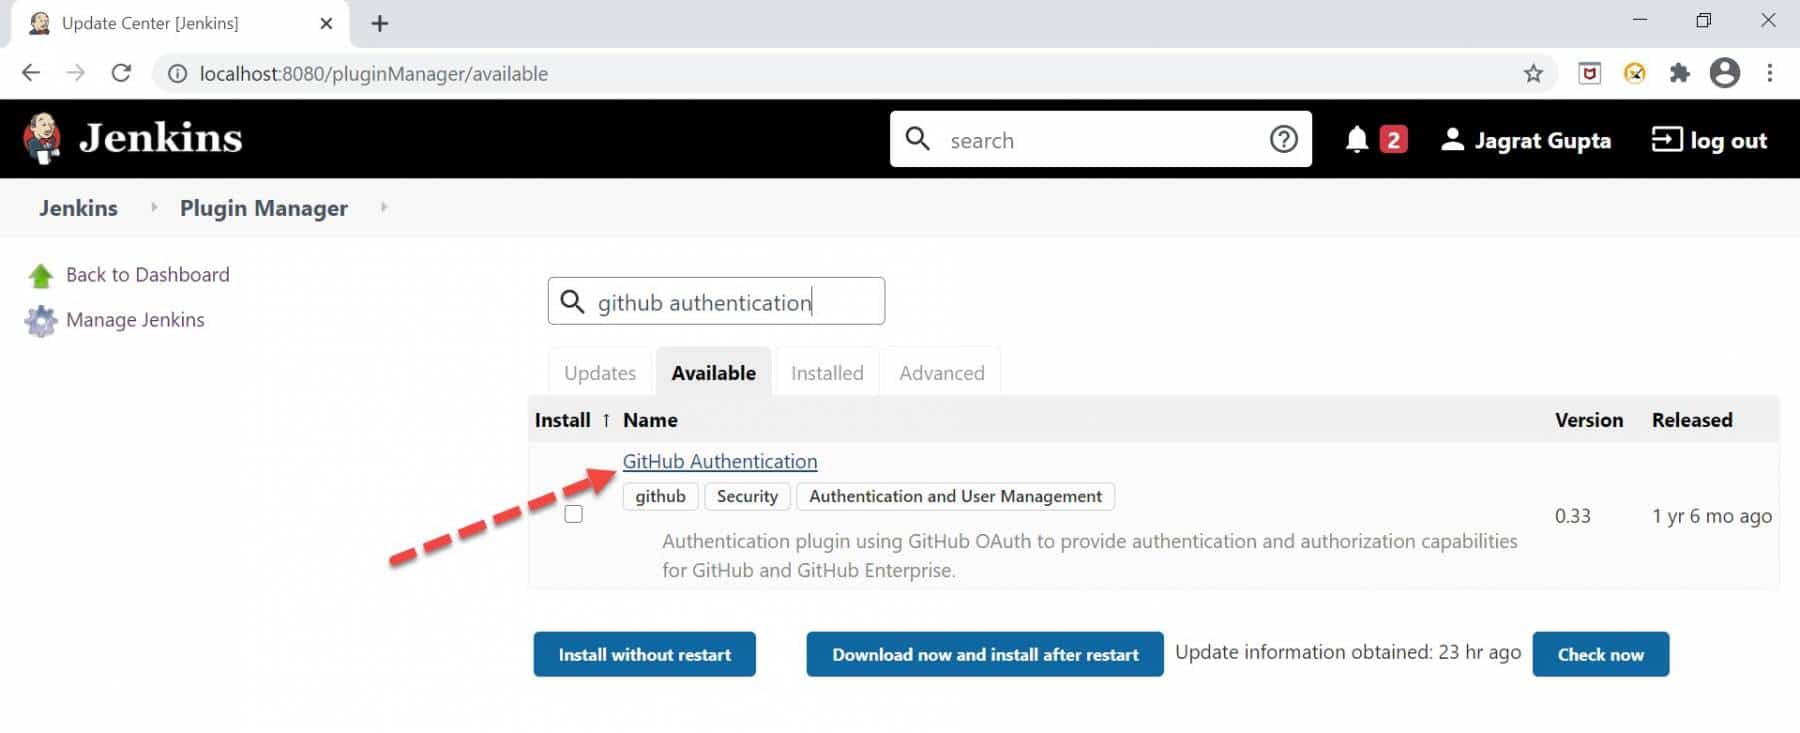Viewport: 1800px width, 733px height.
Task: Open a new browser tab
Action: point(379,23)
